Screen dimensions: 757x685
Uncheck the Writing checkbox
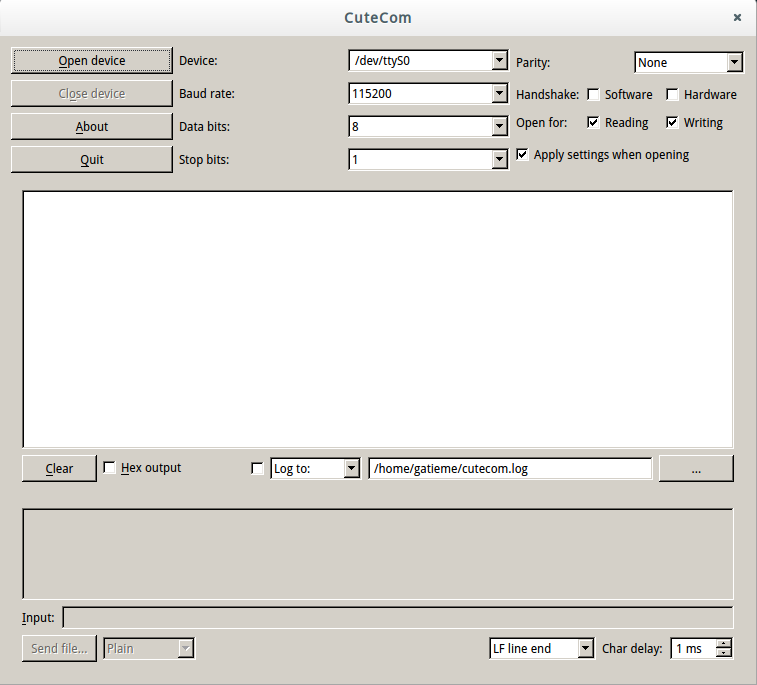point(672,122)
